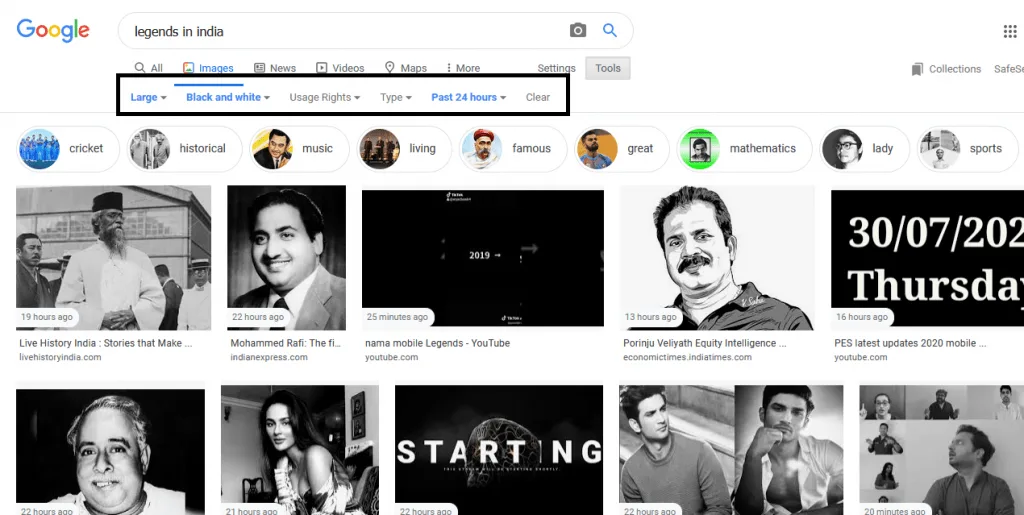
Task: Click 'Porinju Veliyath Equity Intelligence ...' title
Action: (705, 343)
